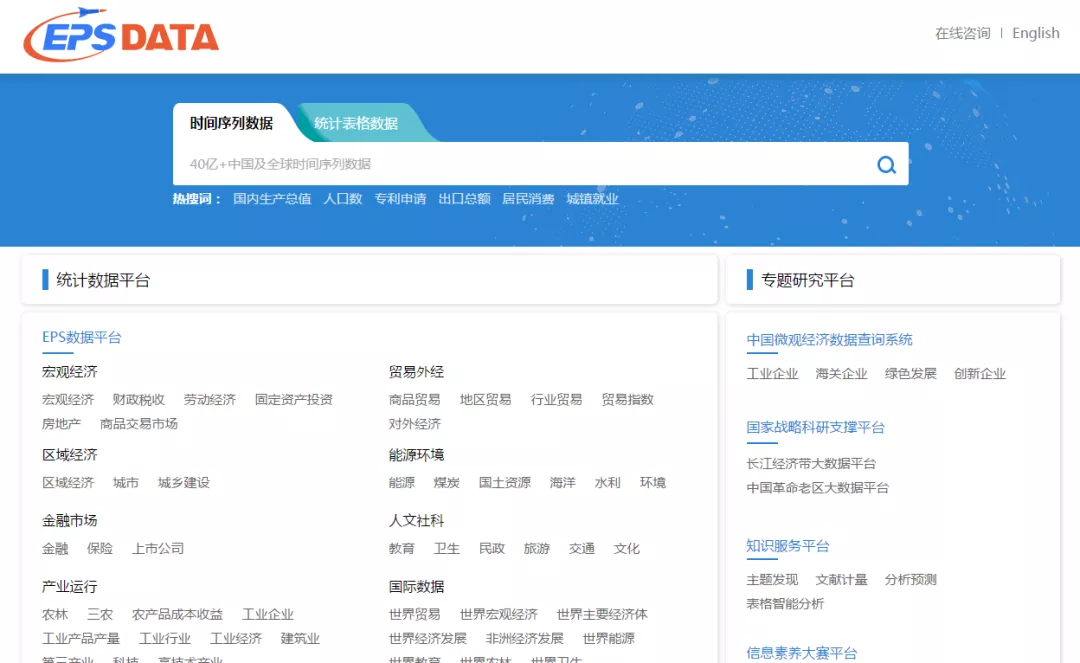Open 工业产品产量 database
The image size is (1080, 663).
(81, 638)
